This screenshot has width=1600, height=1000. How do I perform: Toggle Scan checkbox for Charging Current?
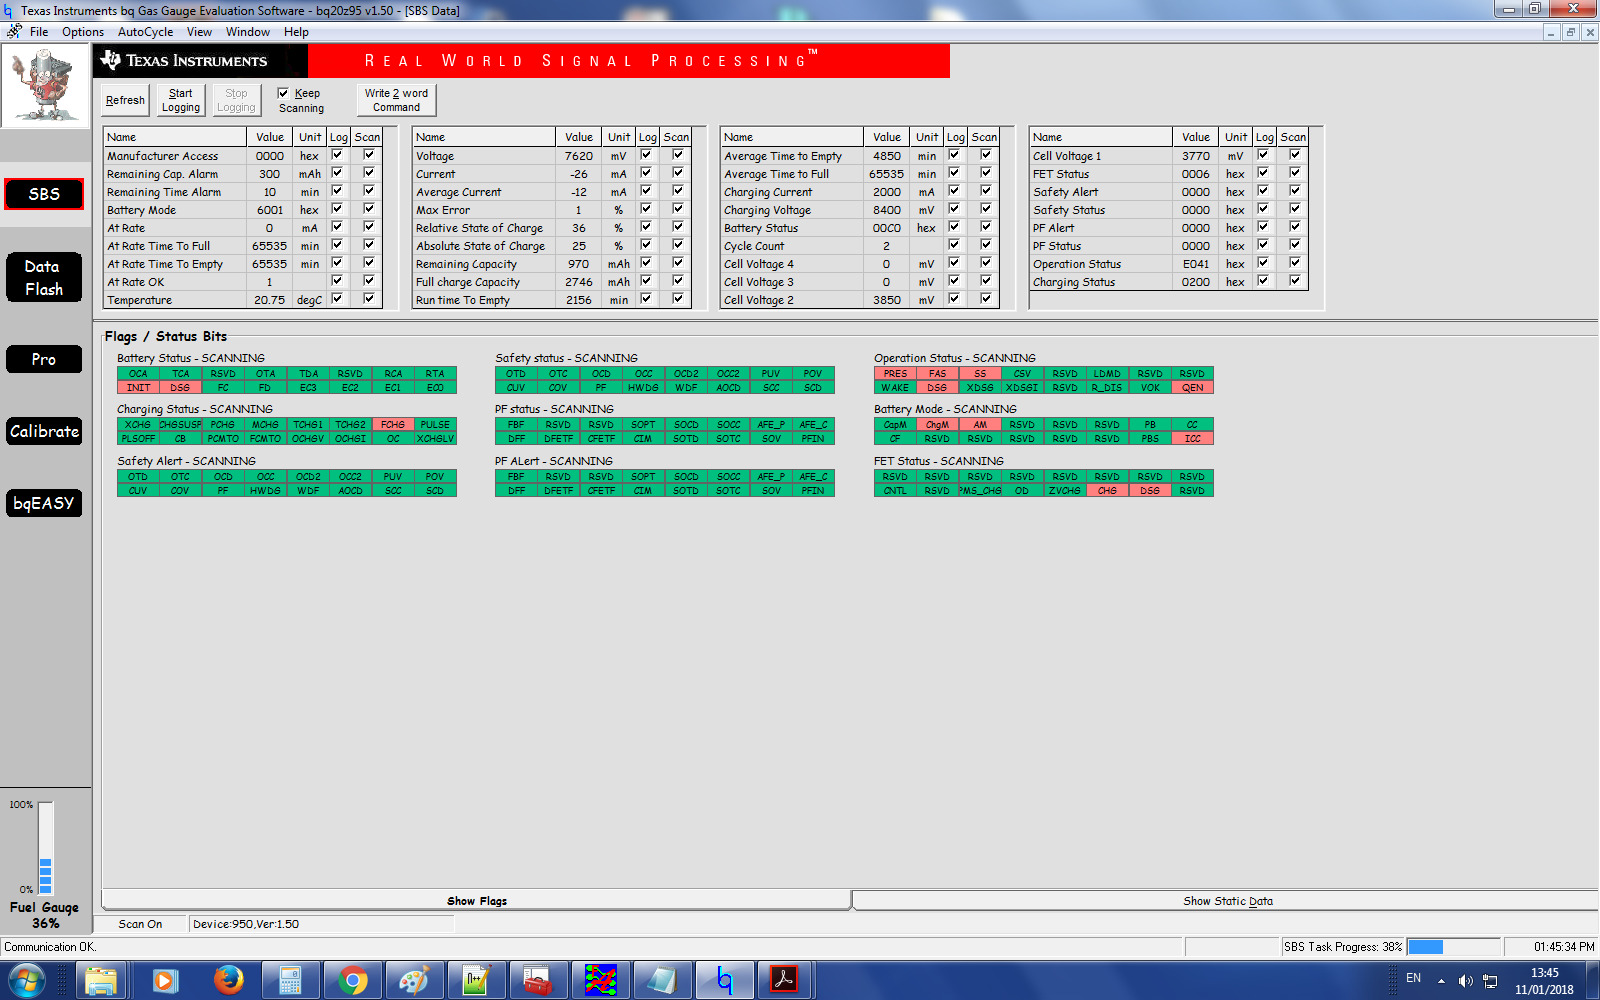pos(986,191)
